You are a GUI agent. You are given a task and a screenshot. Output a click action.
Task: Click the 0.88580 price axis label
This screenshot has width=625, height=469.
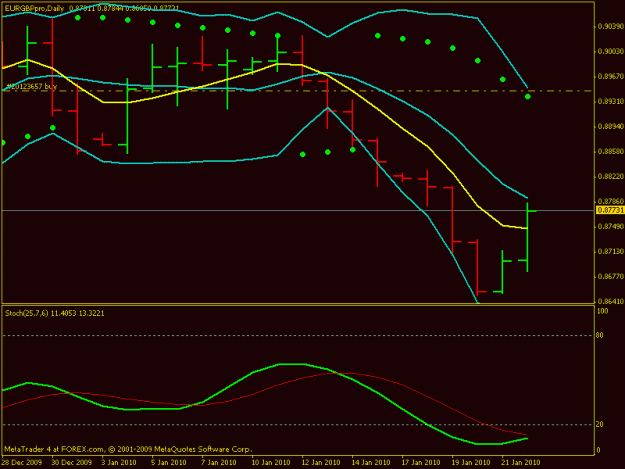[x=611, y=152]
